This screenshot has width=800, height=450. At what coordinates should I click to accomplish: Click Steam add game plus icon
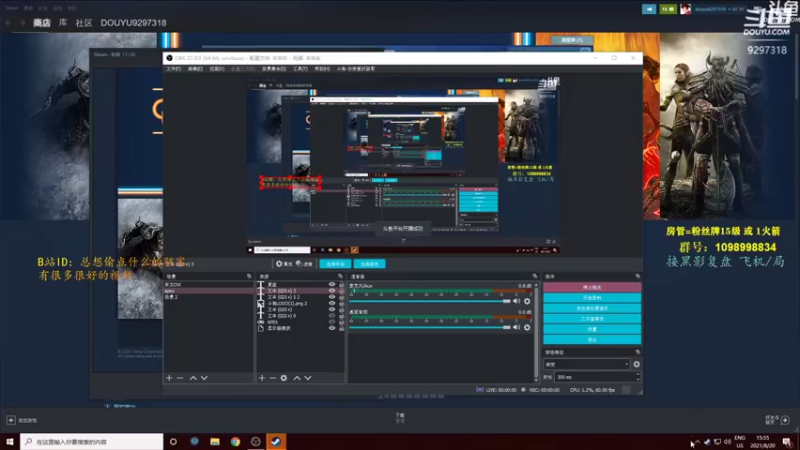pyautogui.click(x=11, y=420)
